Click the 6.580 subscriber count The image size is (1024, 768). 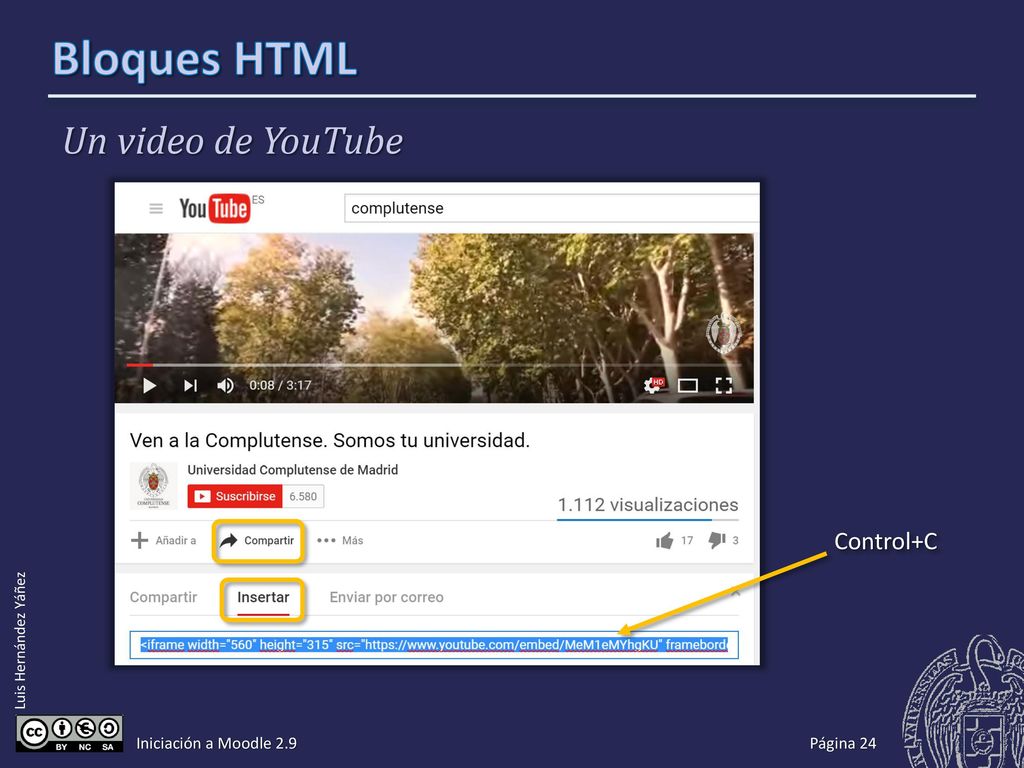click(x=303, y=496)
